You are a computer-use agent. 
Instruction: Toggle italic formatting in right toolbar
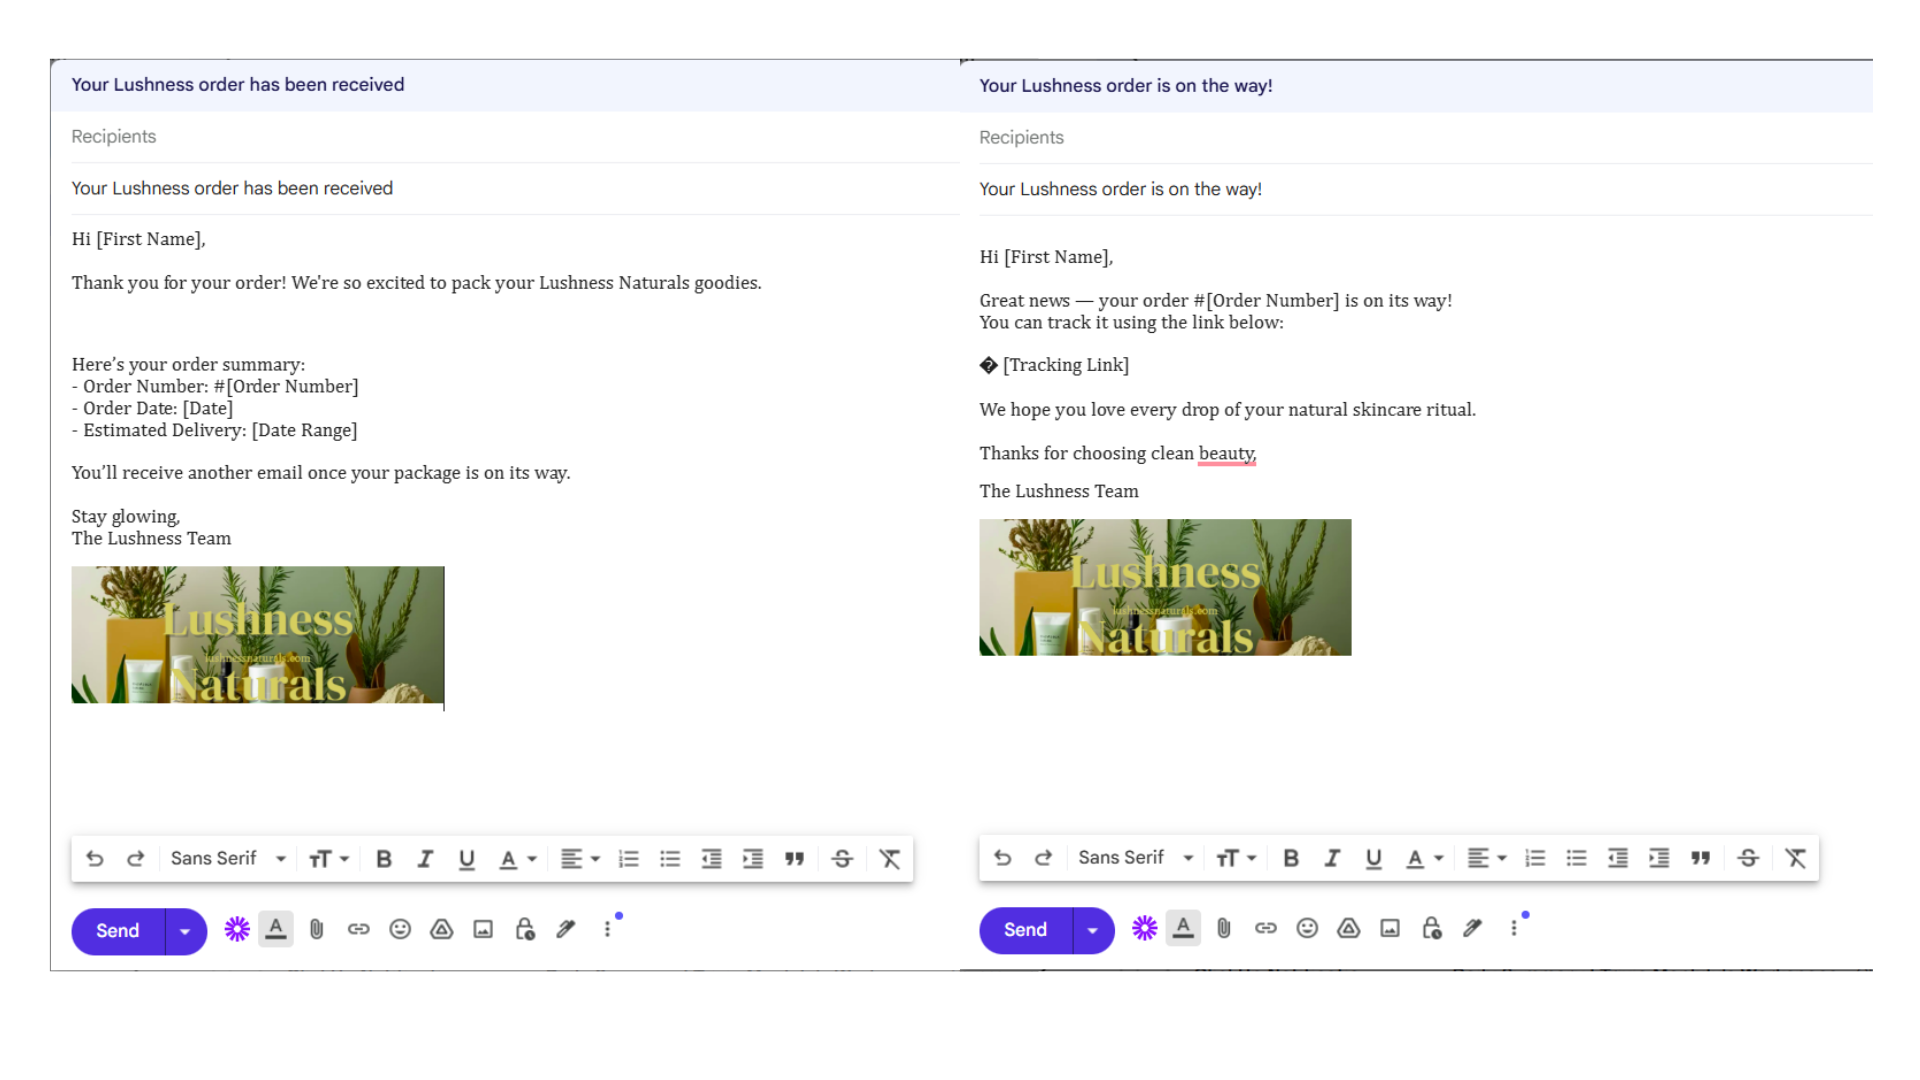point(1332,858)
